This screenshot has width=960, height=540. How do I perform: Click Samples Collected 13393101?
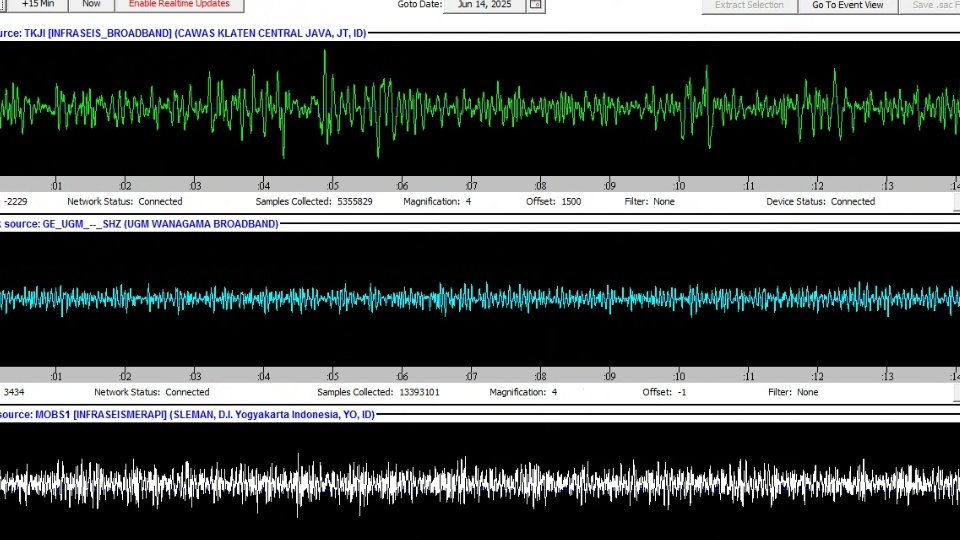pos(378,392)
